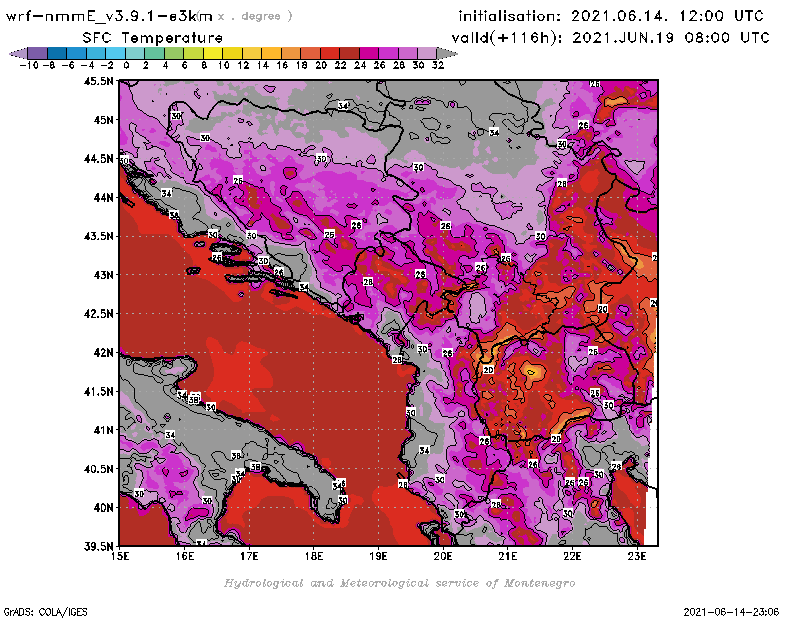Click longitude axis label '20E'
This screenshot has width=800, height=618.
443,556
